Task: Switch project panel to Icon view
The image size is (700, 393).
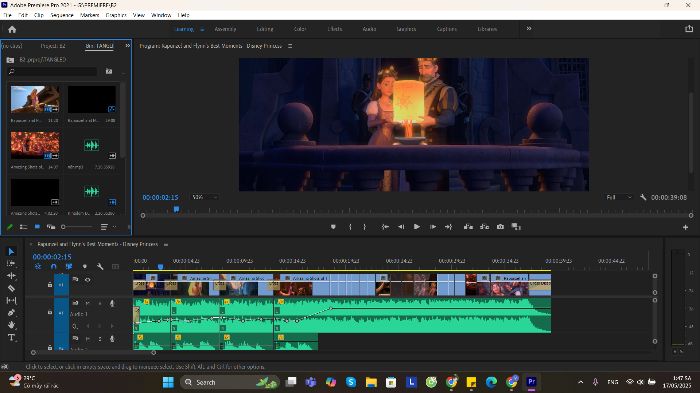Action: 37,227
